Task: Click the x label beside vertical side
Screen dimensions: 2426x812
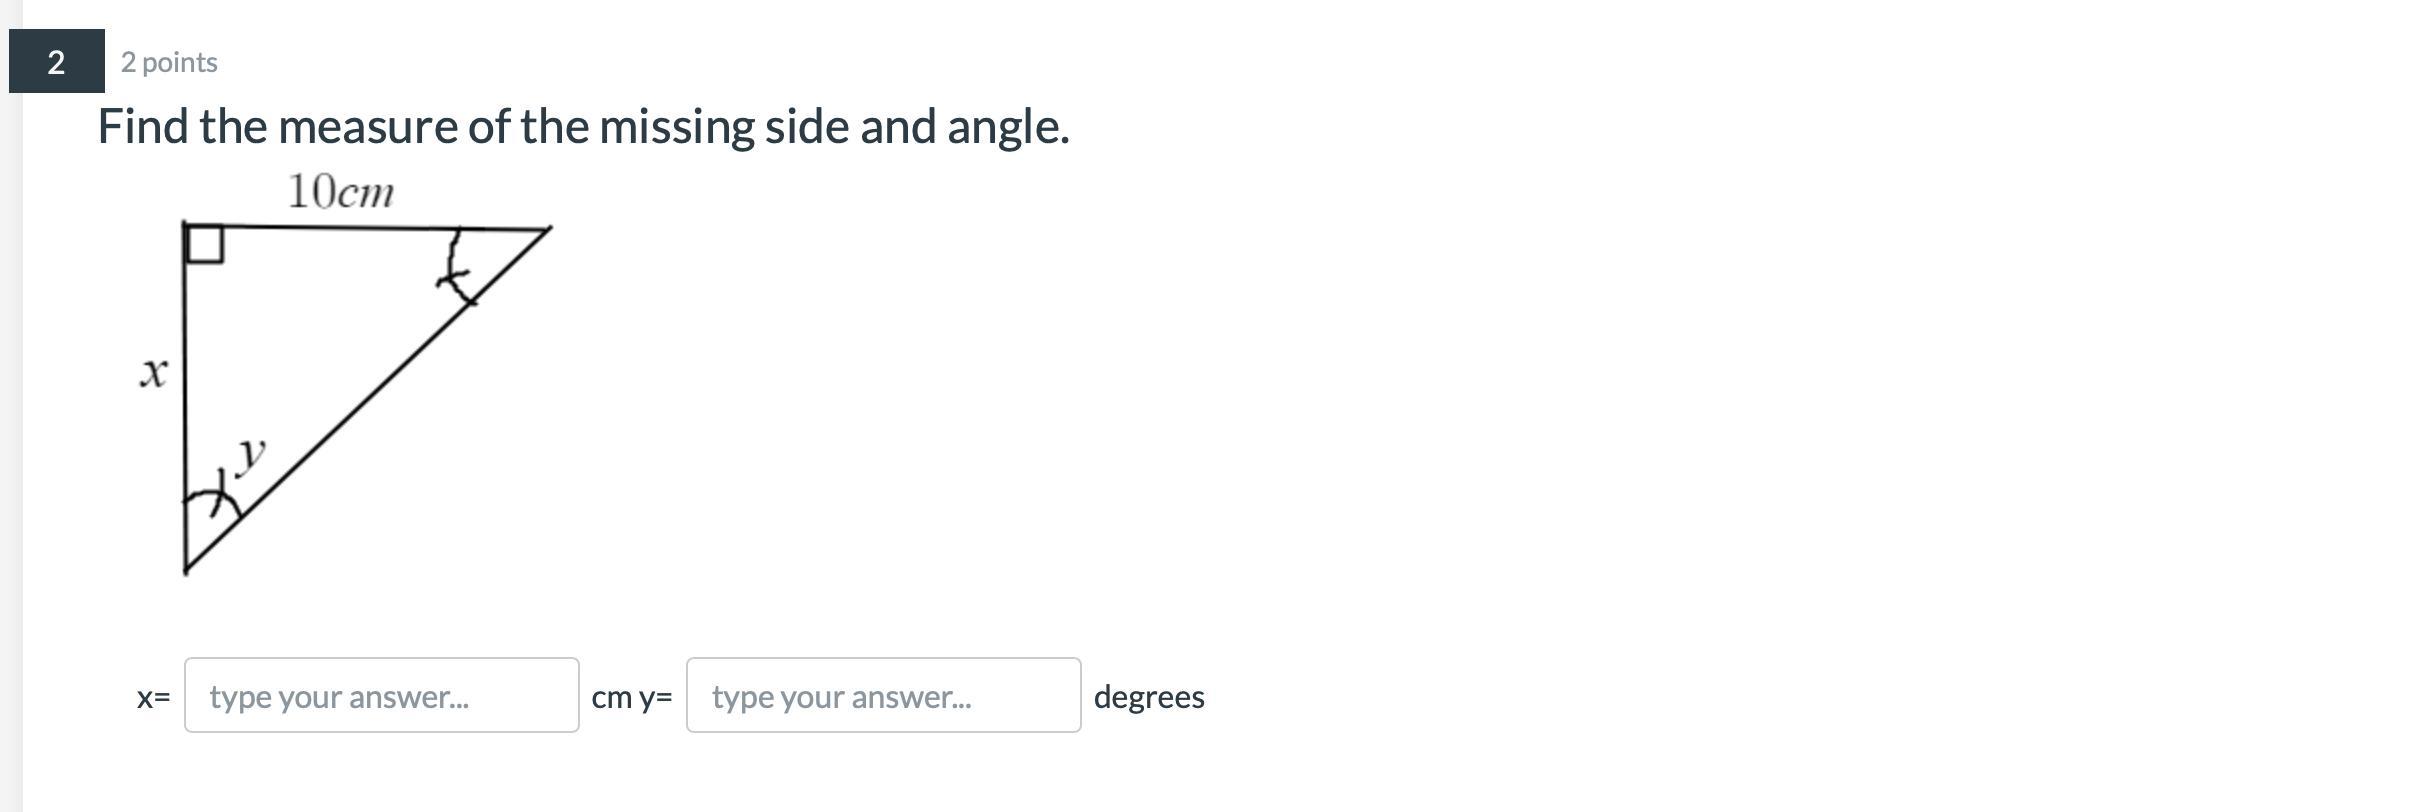Action: click(153, 373)
